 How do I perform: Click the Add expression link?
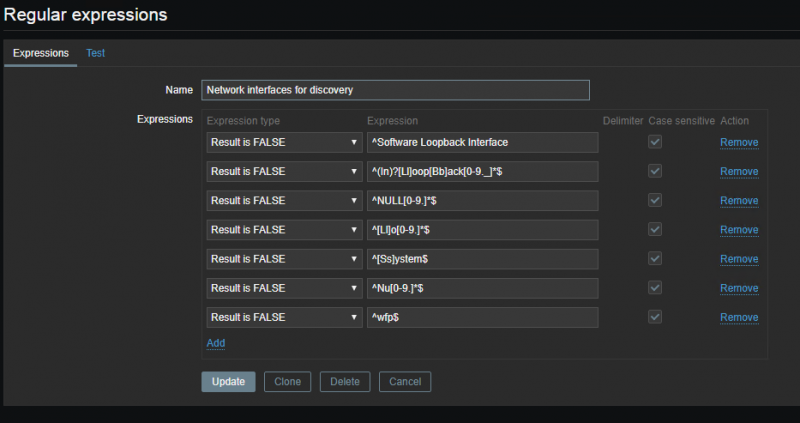[x=216, y=343]
